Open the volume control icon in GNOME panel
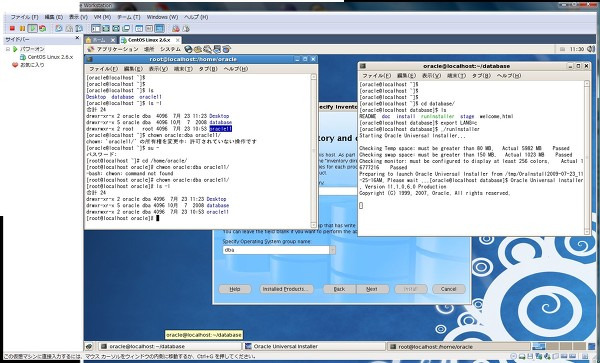This screenshot has height=363, width=600. click(x=591, y=49)
